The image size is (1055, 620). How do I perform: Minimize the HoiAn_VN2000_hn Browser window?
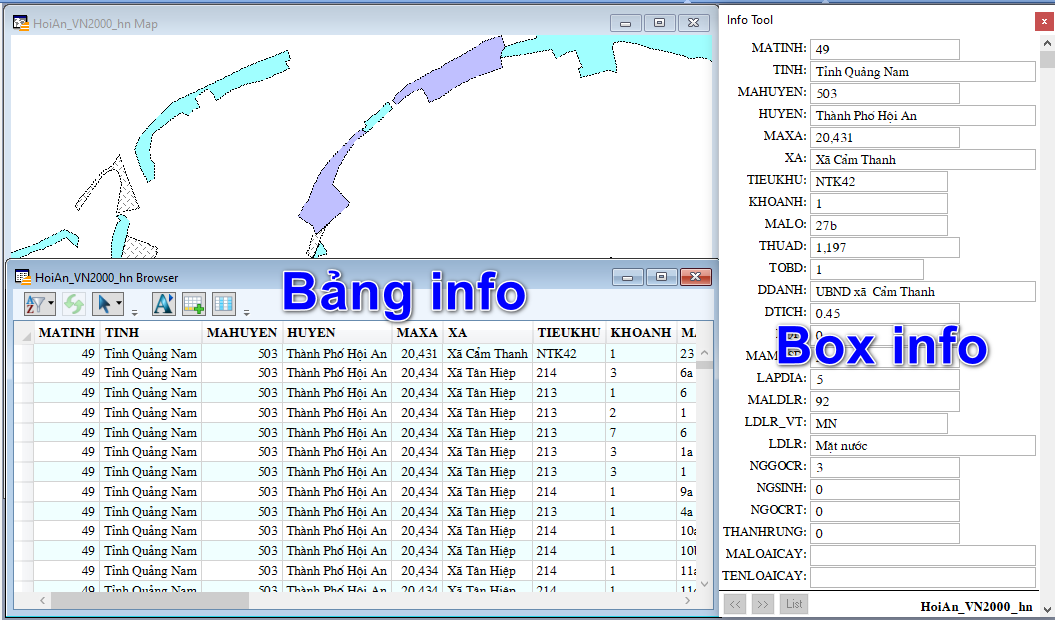coord(628,277)
